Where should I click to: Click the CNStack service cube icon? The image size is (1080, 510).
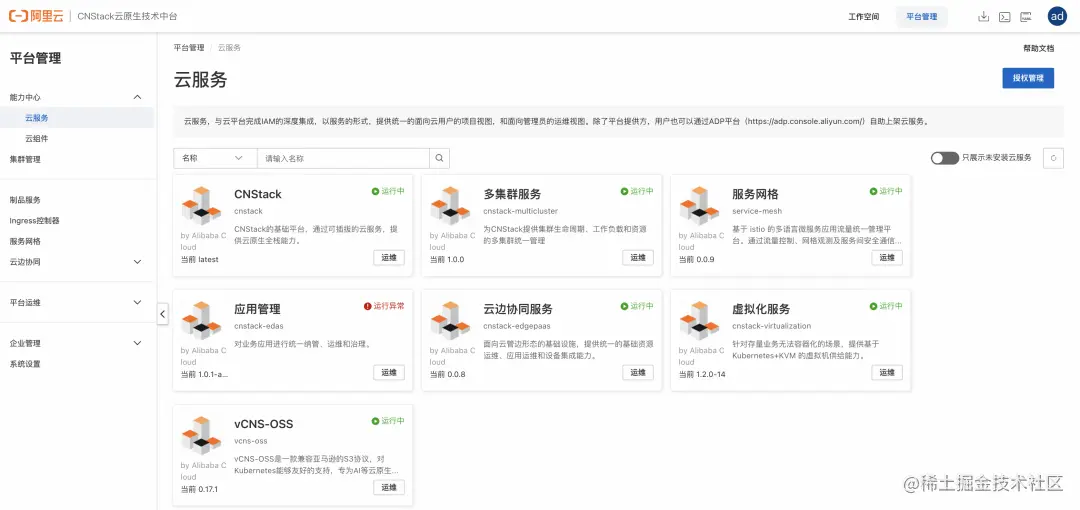point(201,205)
